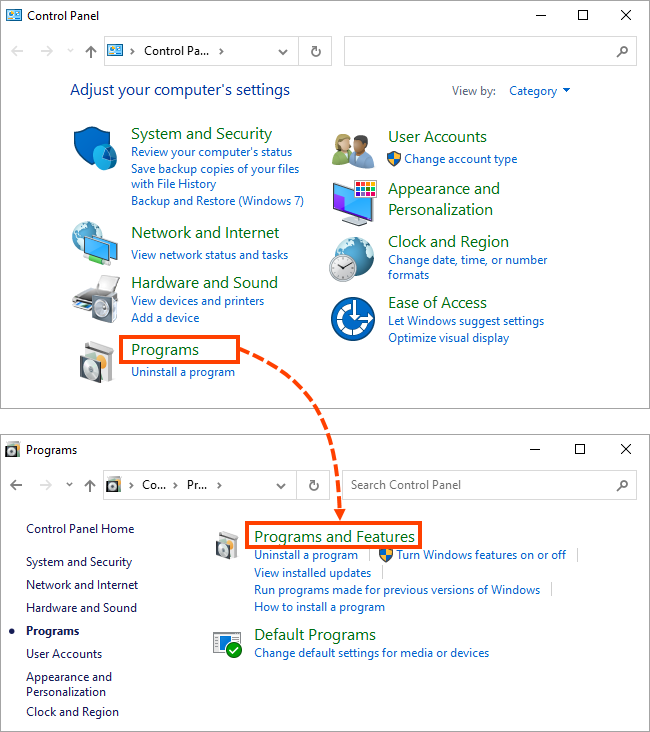
Task: Open the View by Category dropdown
Action: point(539,91)
